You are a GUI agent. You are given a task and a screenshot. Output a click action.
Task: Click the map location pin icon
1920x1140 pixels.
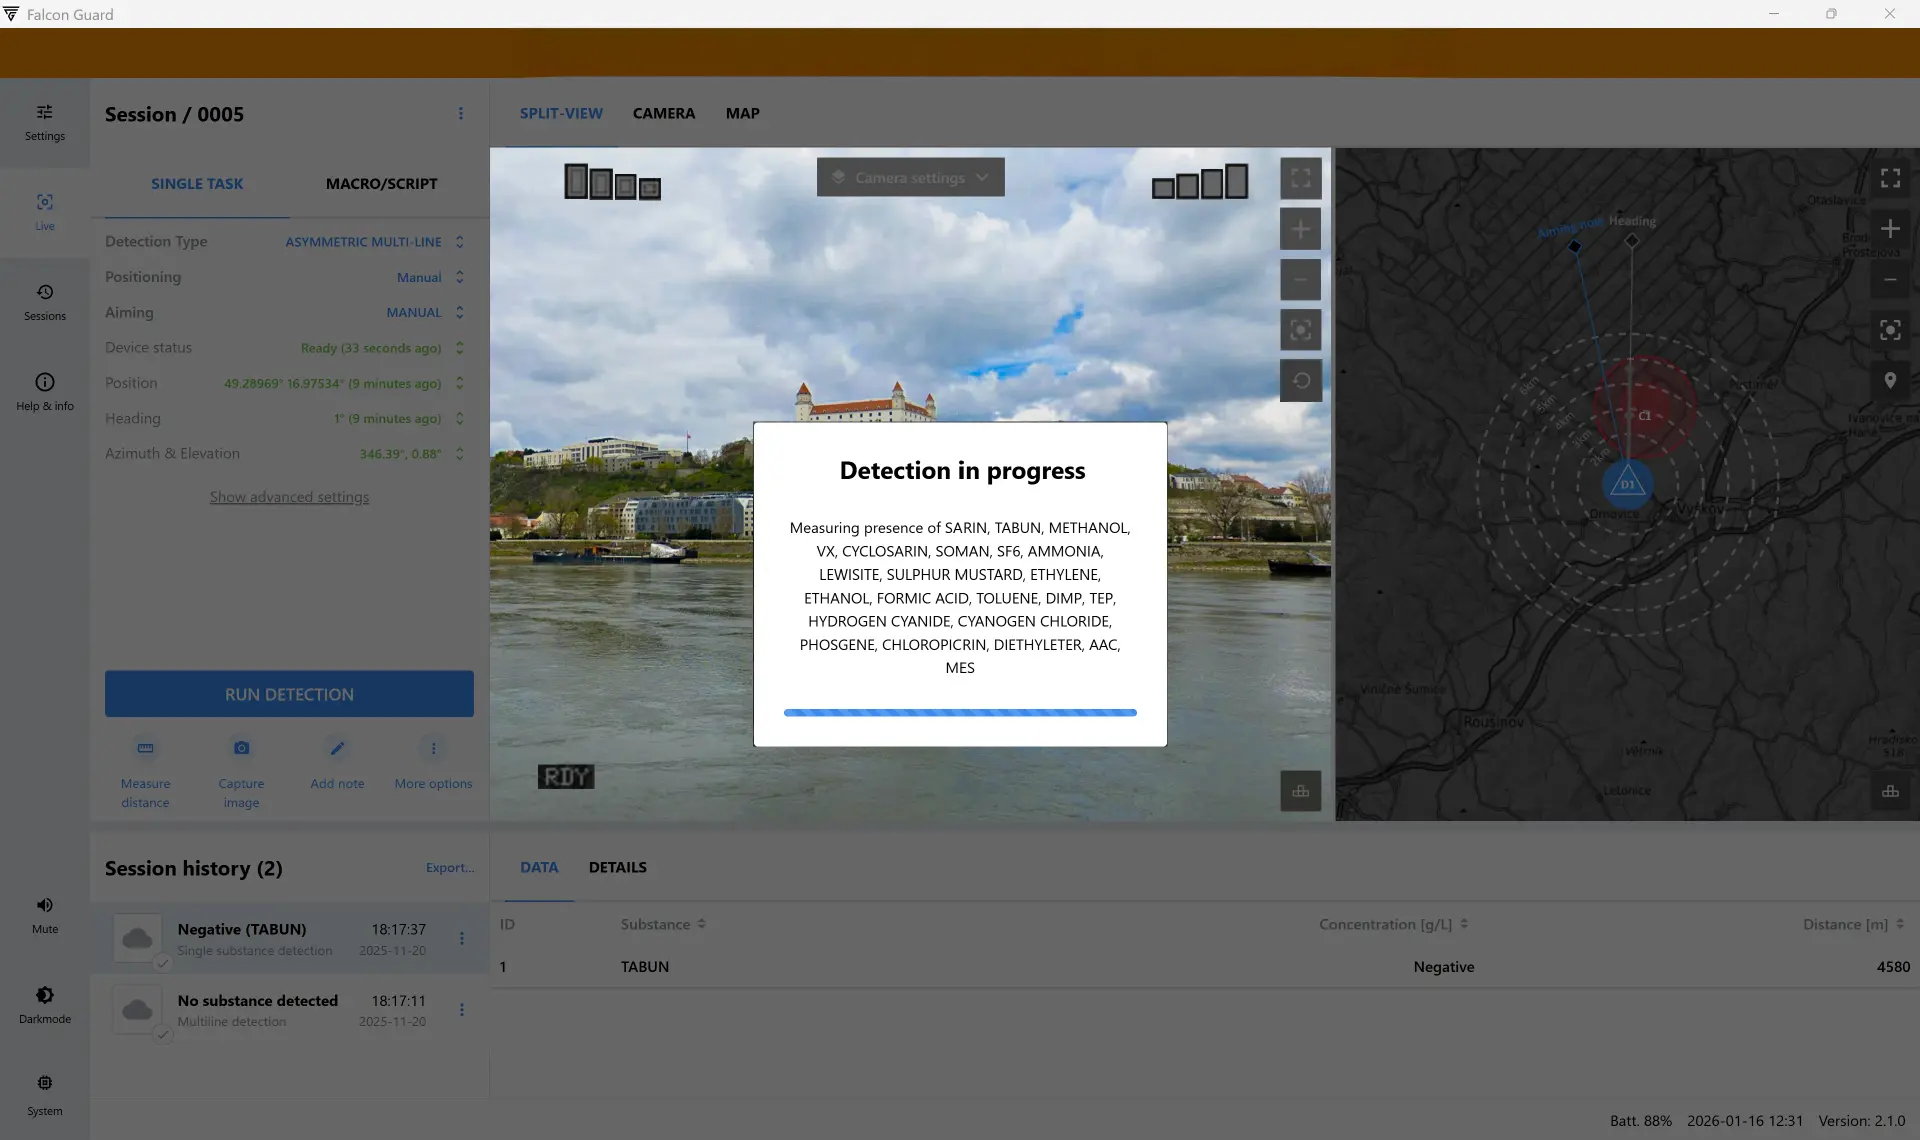1890,381
